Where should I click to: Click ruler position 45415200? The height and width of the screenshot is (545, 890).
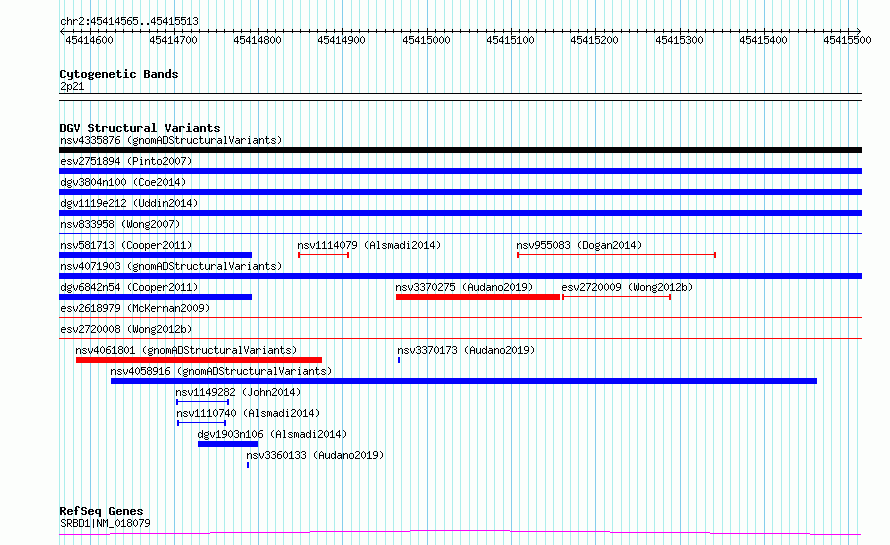594,40
